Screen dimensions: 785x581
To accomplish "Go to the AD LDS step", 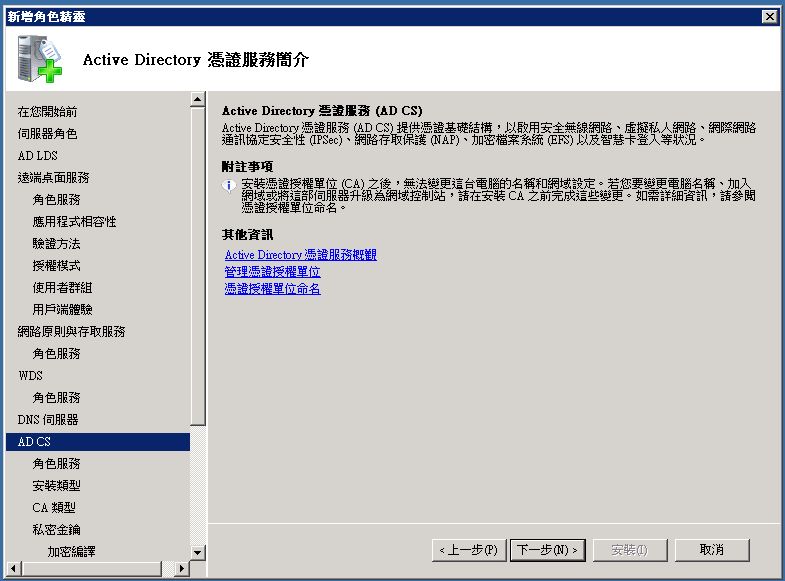I will [38, 155].
